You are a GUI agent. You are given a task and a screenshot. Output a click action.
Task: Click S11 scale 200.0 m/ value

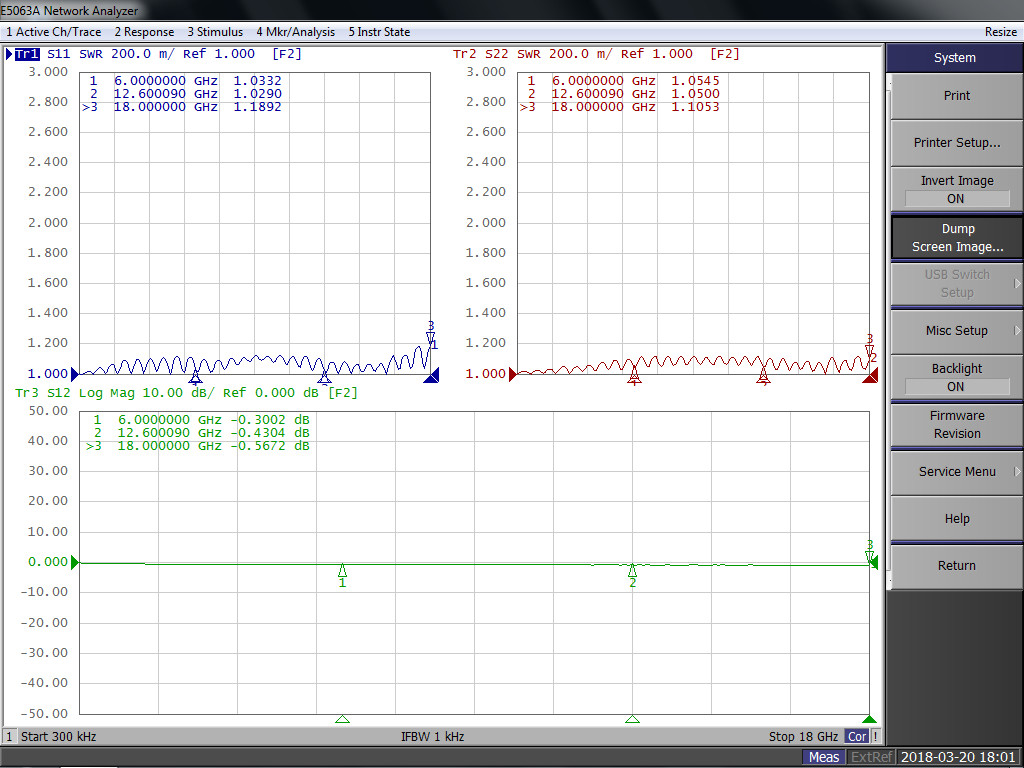142,54
